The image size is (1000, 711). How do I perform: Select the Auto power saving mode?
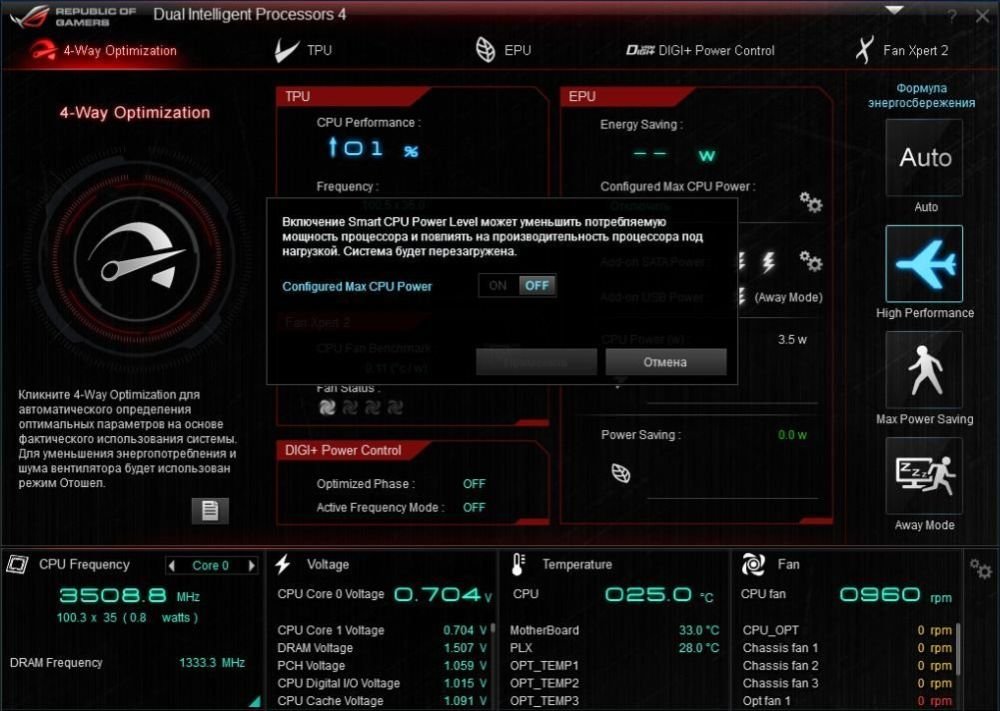click(x=924, y=158)
